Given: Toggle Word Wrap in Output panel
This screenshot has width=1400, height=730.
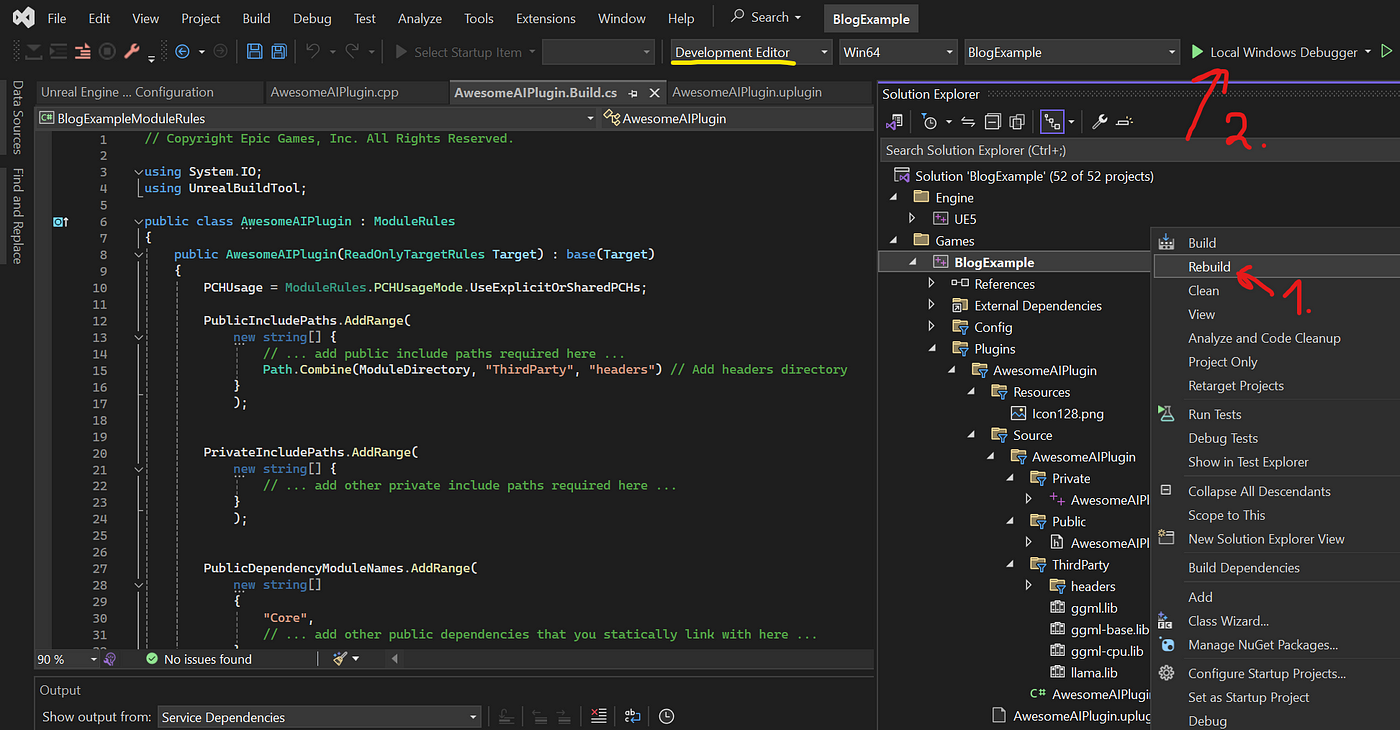Looking at the screenshot, I should click(x=632, y=716).
